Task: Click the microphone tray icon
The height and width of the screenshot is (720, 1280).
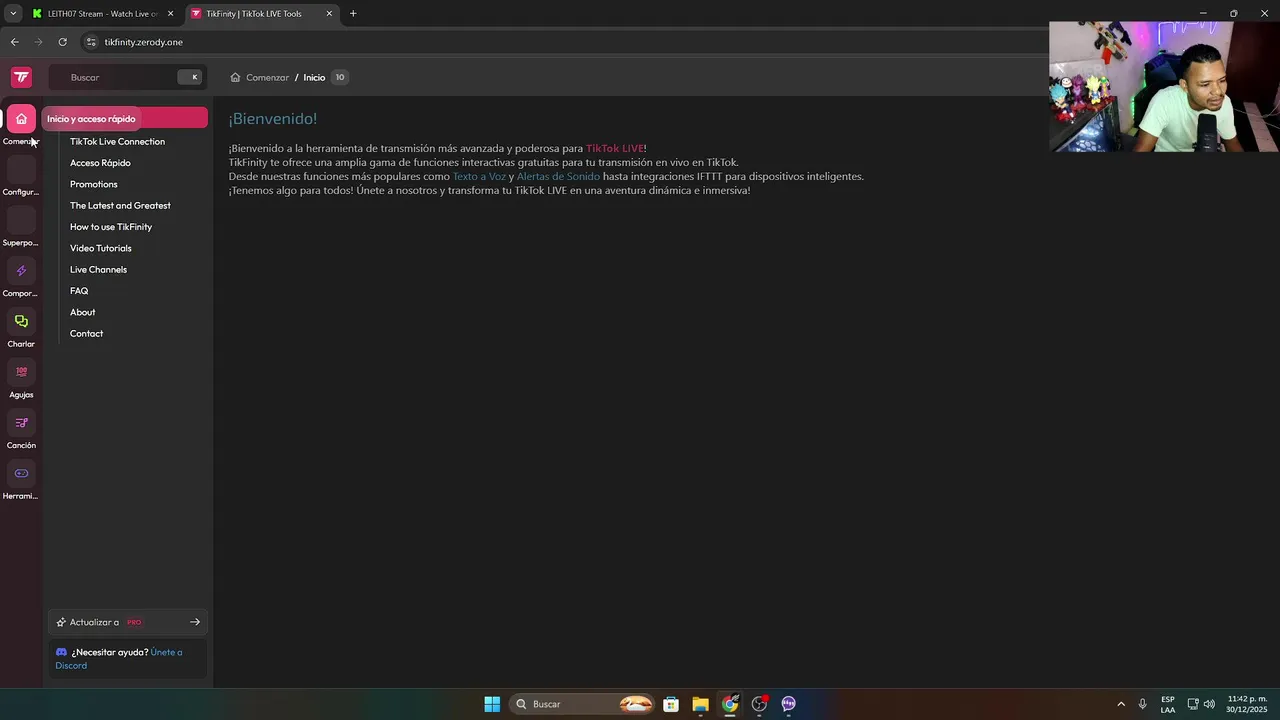Action: pyautogui.click(x=1142, y=704)
